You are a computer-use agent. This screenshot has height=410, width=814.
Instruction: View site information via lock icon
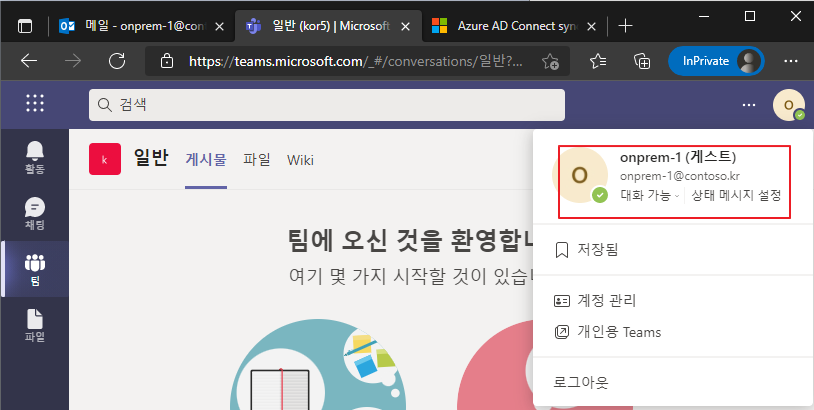167,61
